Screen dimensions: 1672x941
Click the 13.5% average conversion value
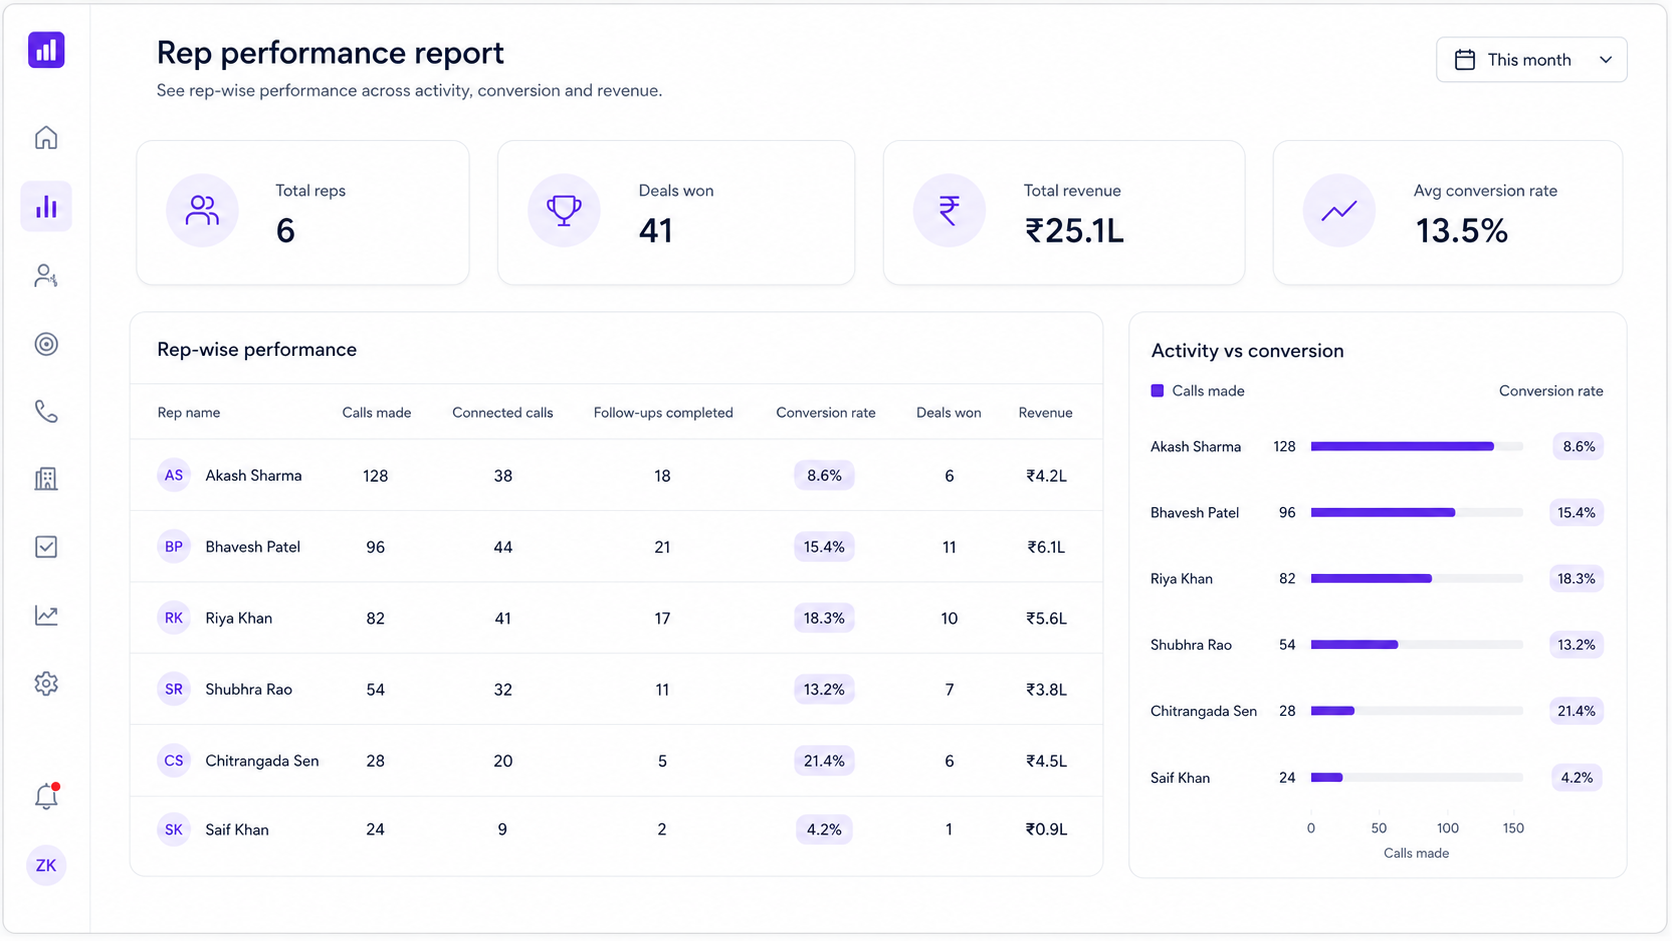click(1461, 231)
